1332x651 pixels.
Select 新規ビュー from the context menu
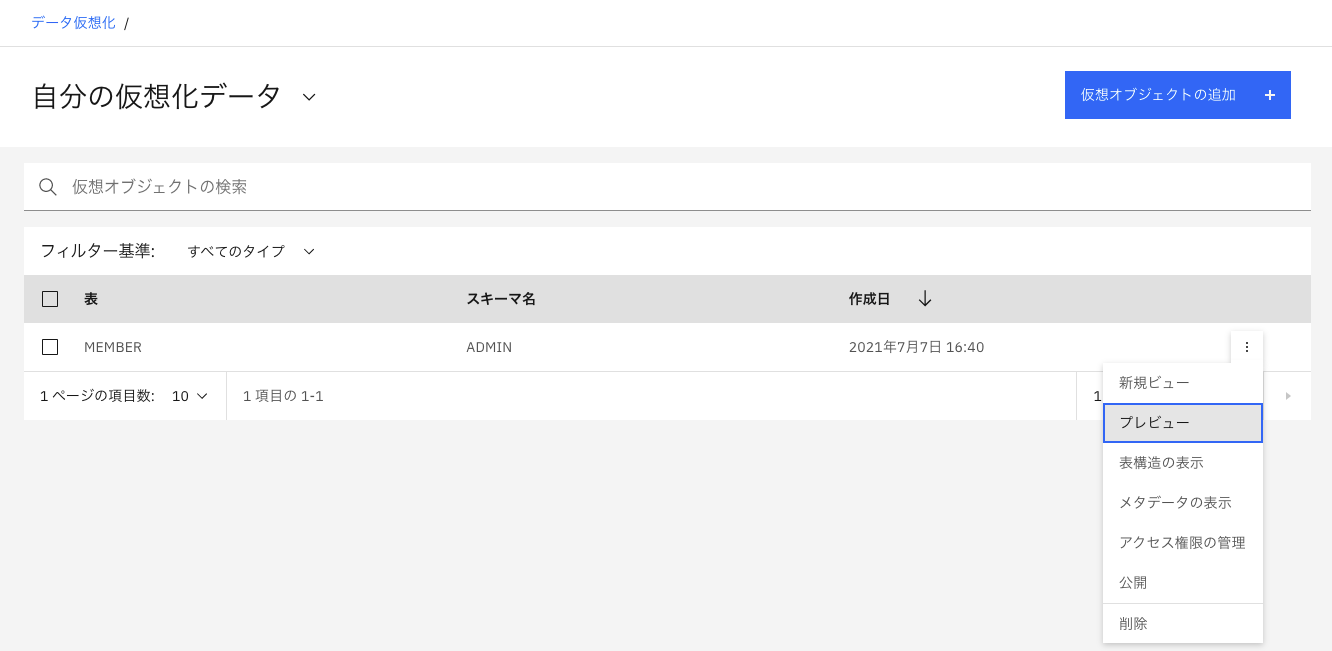point(1183,383)
